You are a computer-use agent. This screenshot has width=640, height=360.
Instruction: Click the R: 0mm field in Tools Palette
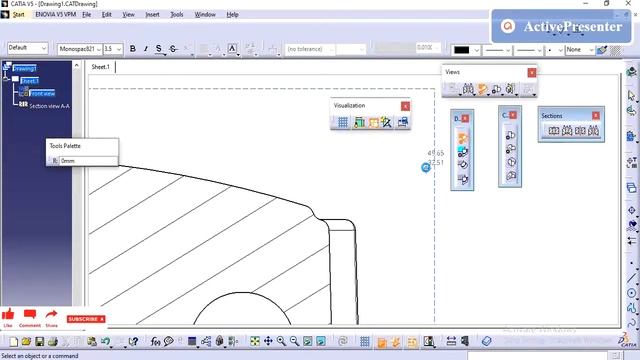tap(88, 161)
